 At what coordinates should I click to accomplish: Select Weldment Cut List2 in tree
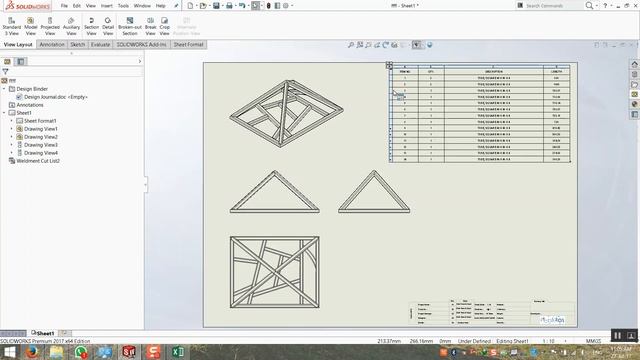[x=38, y=161]
